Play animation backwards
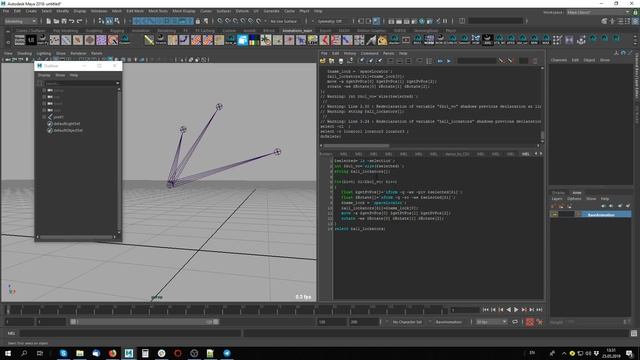Screen dimensions: 640x360 [509, 310]
